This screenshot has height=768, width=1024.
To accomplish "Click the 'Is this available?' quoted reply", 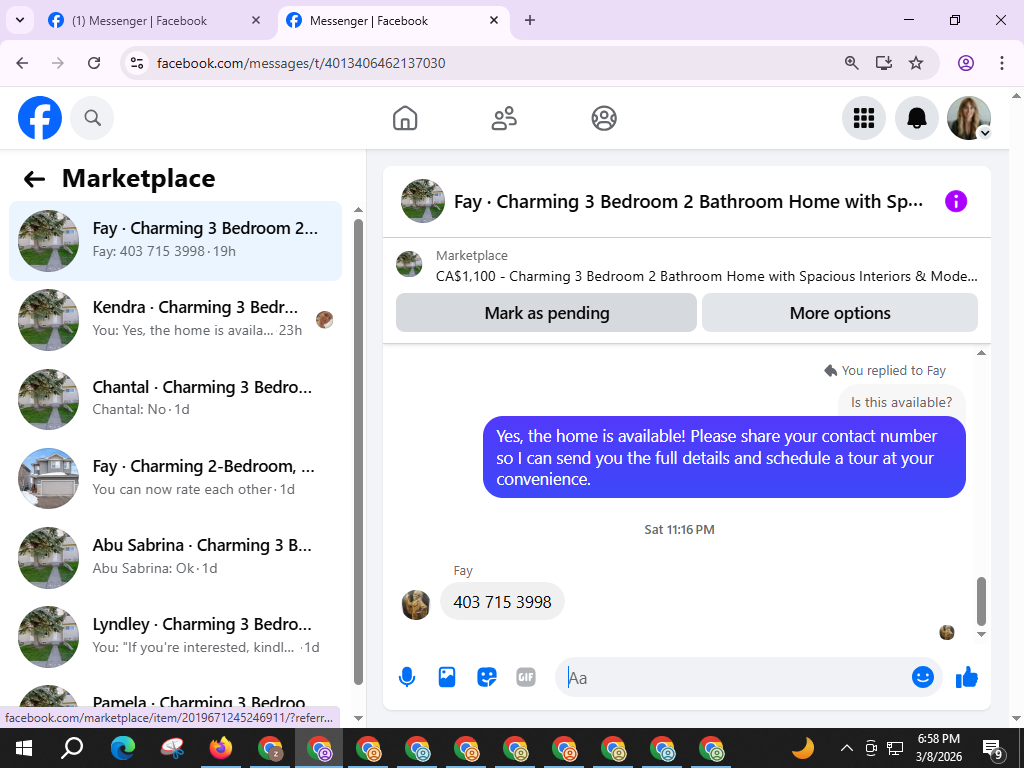I will click(x=901, y=402).
